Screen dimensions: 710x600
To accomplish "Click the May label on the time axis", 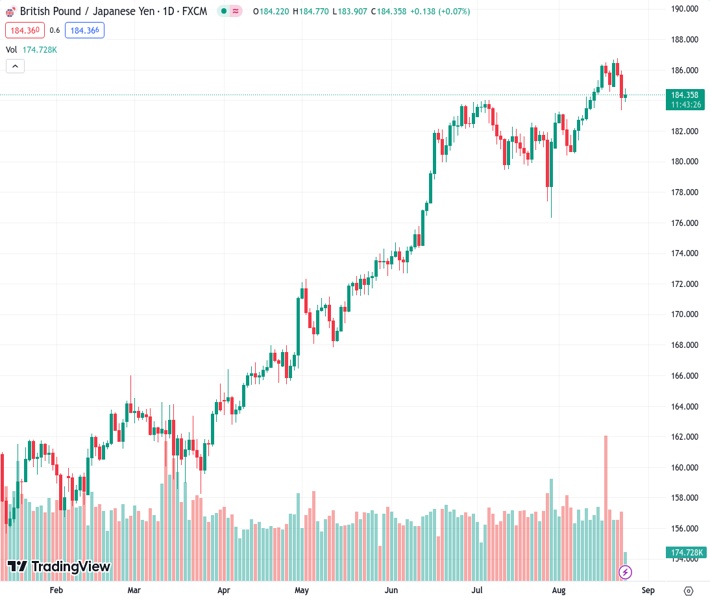I will [x=302, y=591].
